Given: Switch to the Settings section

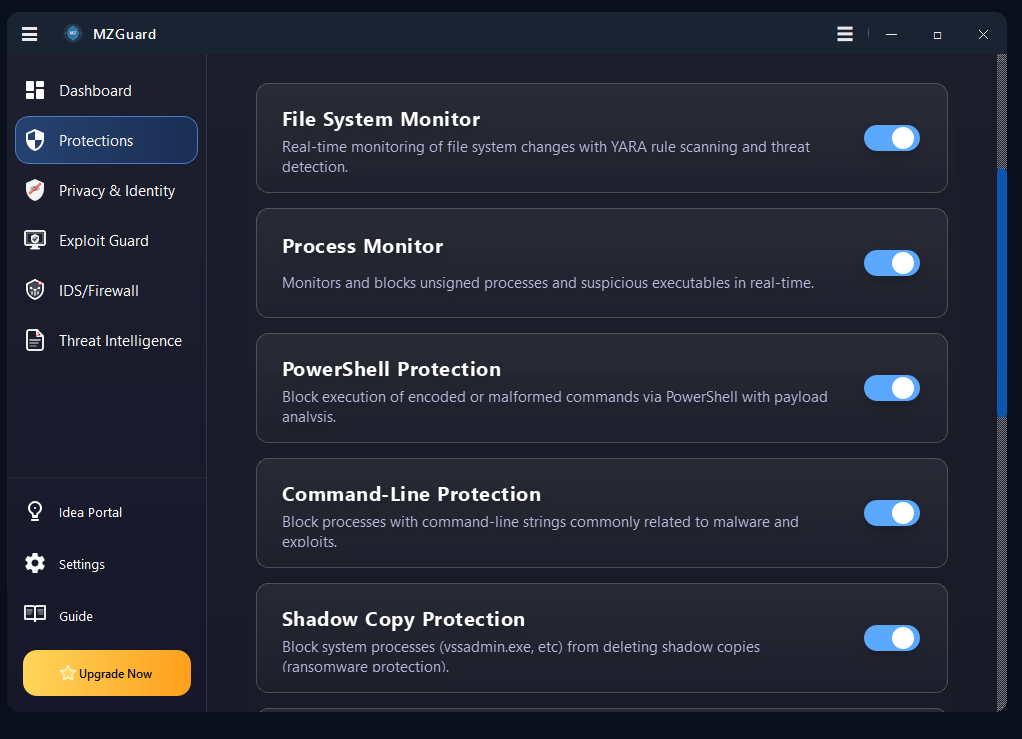Looking at the screenshot, I should [35, 564].
